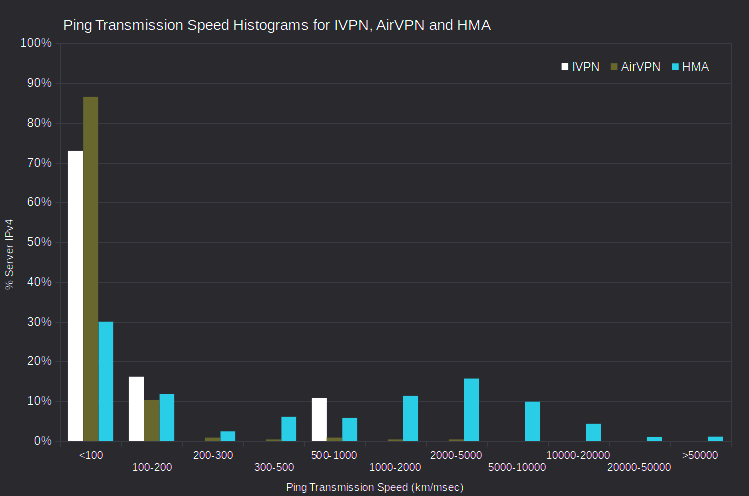749x496 pixels.
Task: Click the cyan HMA legend swatch
Action: [675, 67]
